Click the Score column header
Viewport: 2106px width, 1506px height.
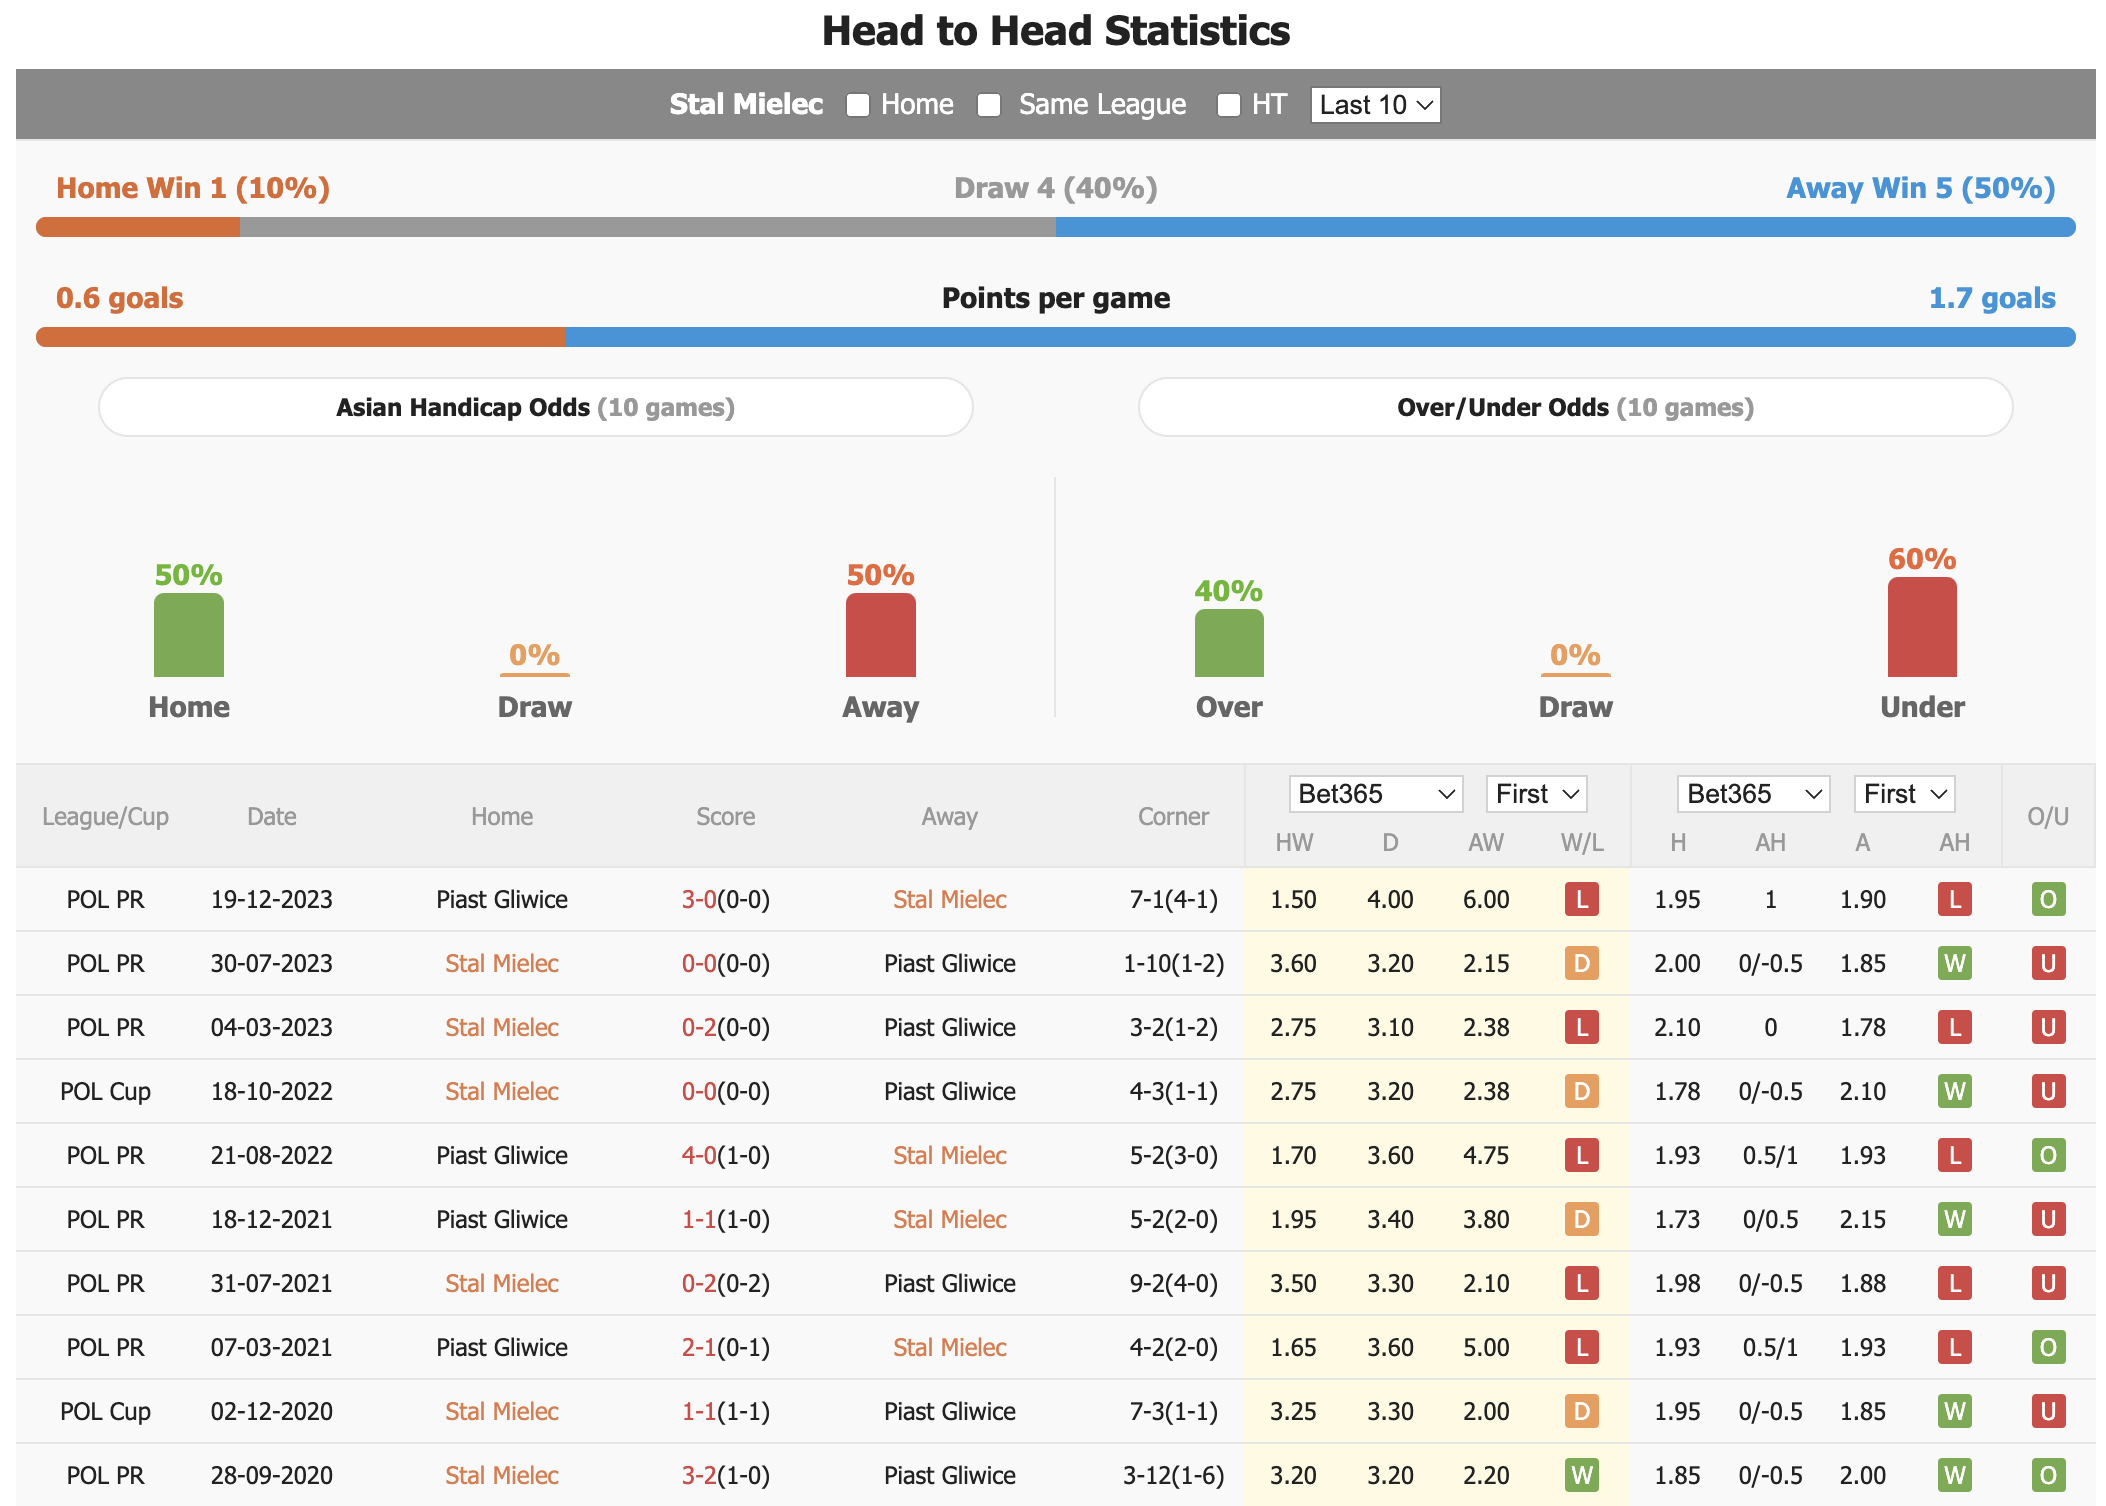(x=726, y=817)
